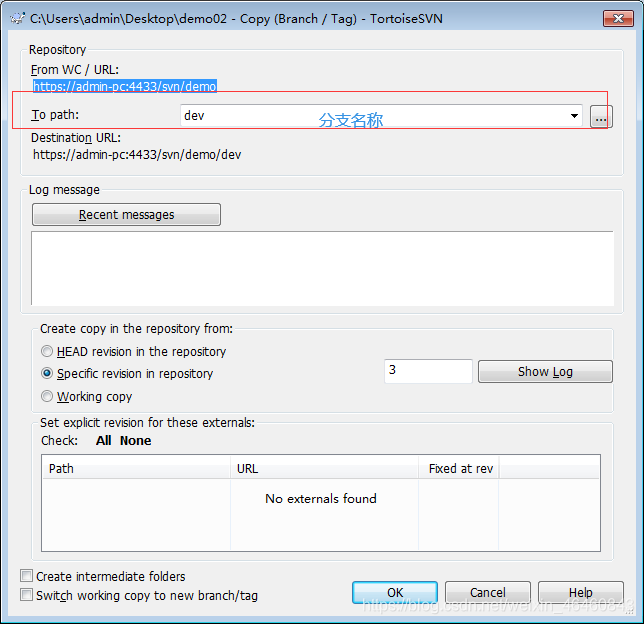Confirm the branch with the OK button

[x=395, y=592]
